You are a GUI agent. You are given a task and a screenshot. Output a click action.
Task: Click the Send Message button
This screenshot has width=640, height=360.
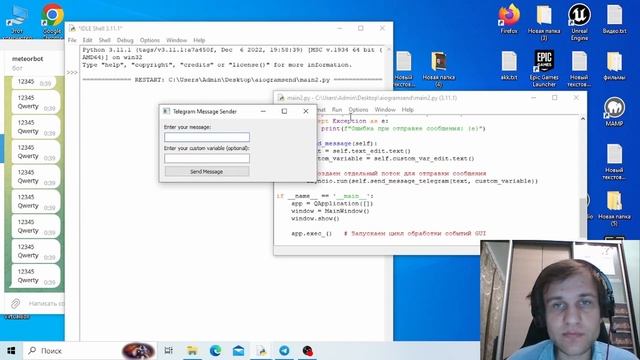tap(207, 171)
